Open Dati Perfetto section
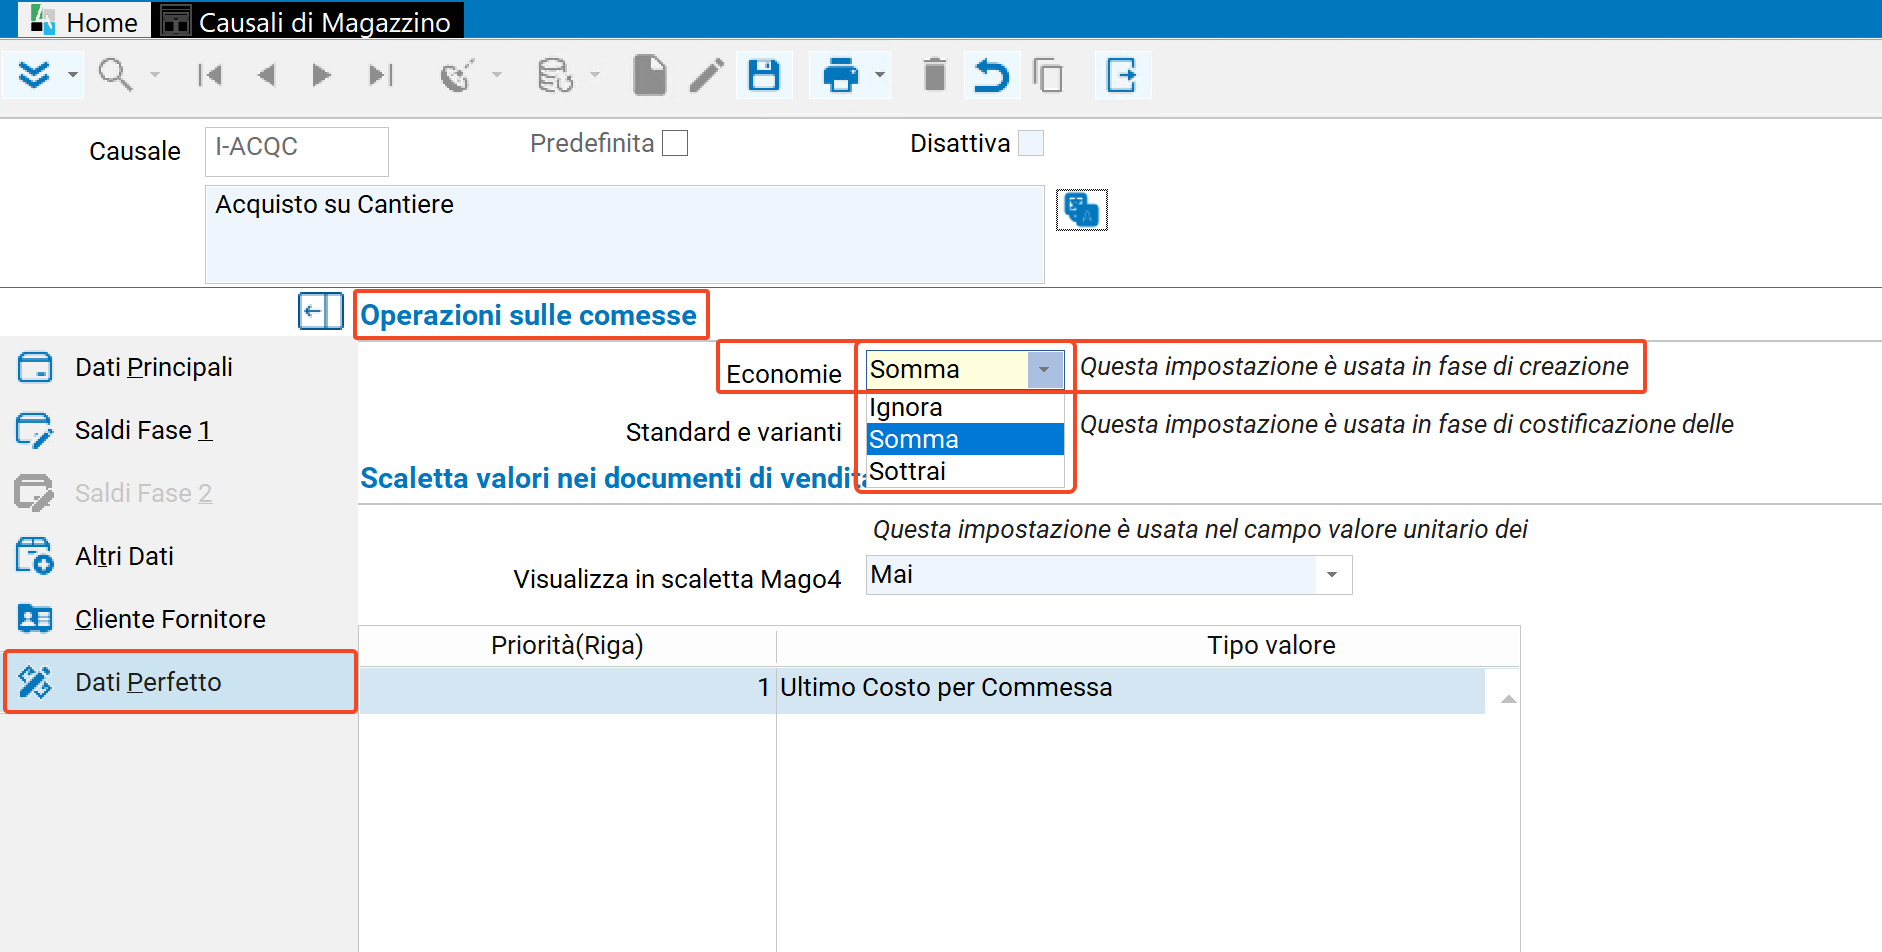The height and width of the screenshot is (952, 1882). 179,682
